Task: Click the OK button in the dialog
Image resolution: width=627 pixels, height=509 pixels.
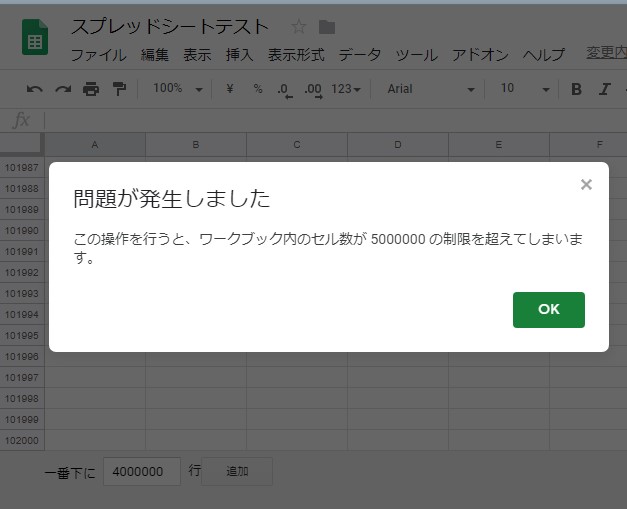Action: tap(548, 310)
